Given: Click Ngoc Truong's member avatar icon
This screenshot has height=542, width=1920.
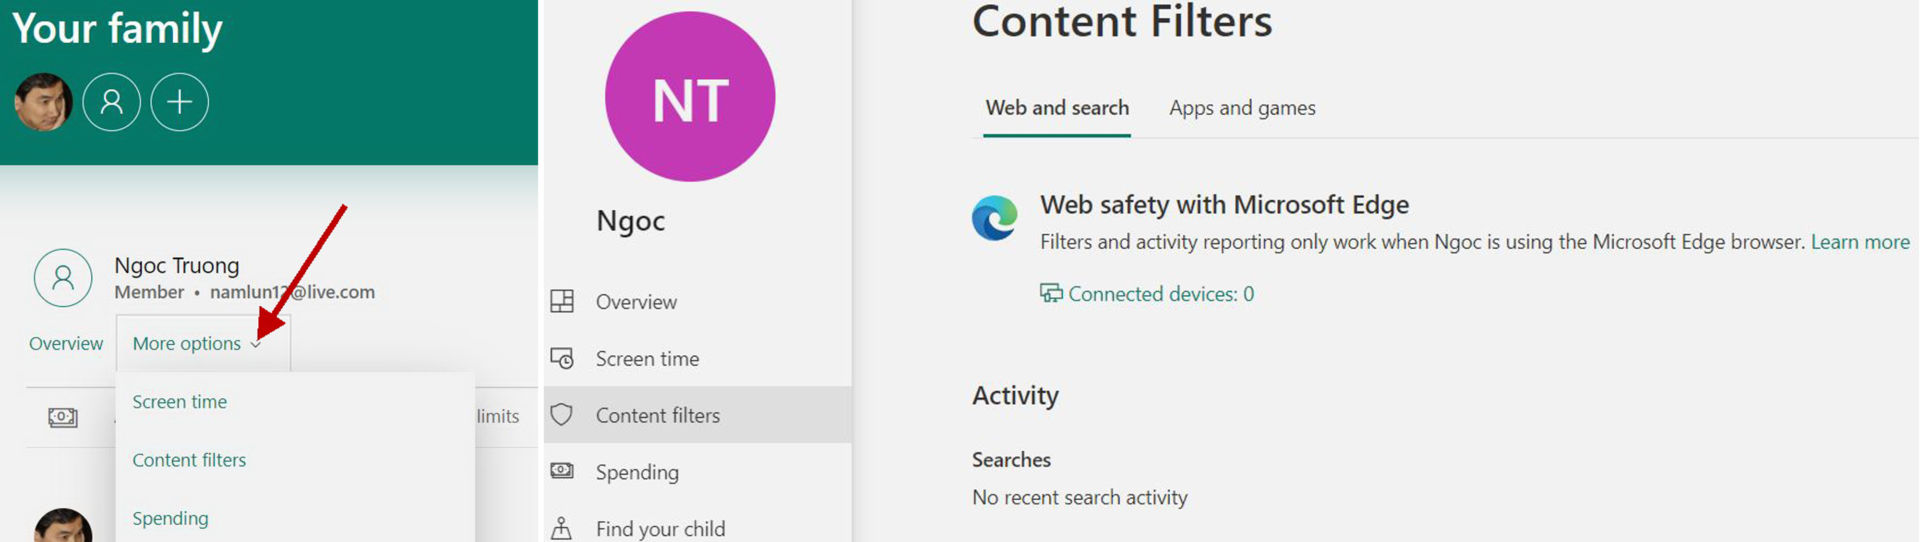Looking at the screenshot, I should click(x=63, y=278).
